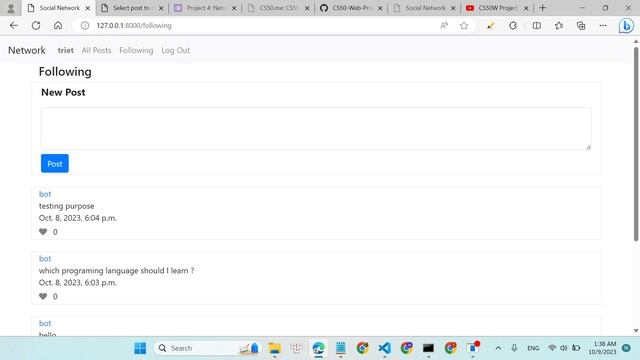The width and height of the screenshot is (640, 360).
Task: Add this page to favorites star
Action: (x=464, y=25)
